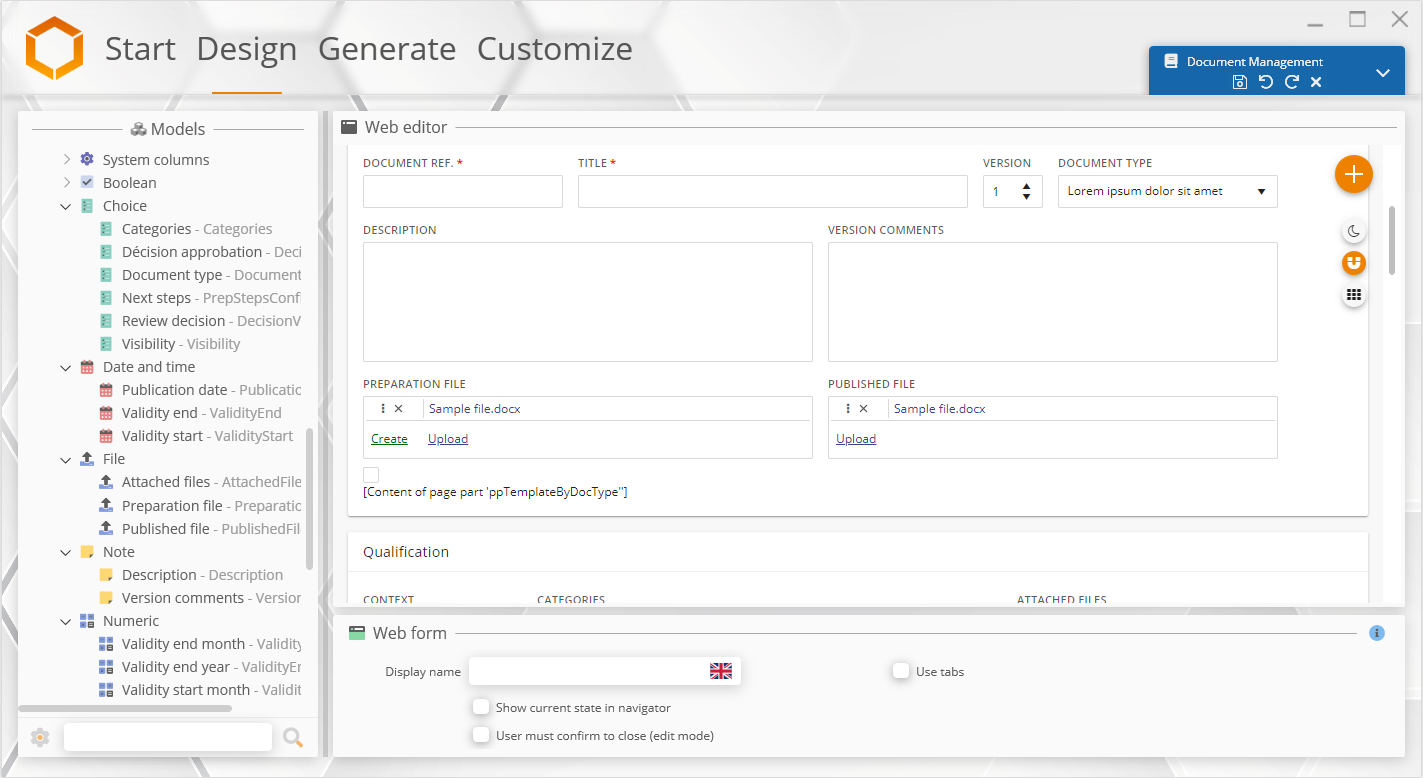Collapse the Numeric node
This screenshot has width=1423, height=778.
(66, 621)
